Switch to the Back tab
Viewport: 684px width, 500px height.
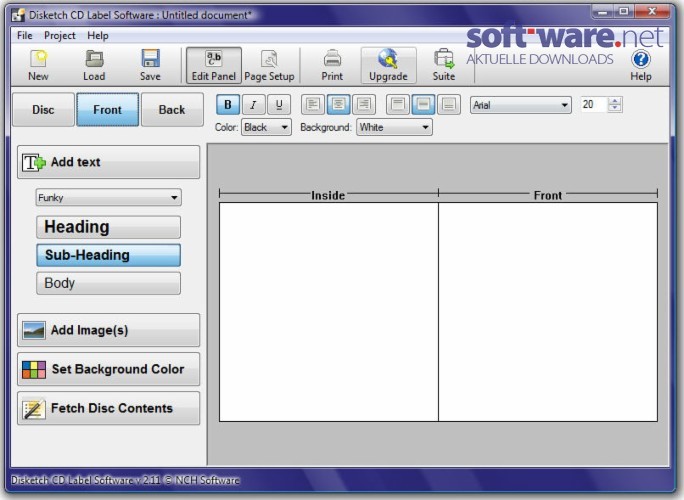pyautogui.click(x=172, y=110)
